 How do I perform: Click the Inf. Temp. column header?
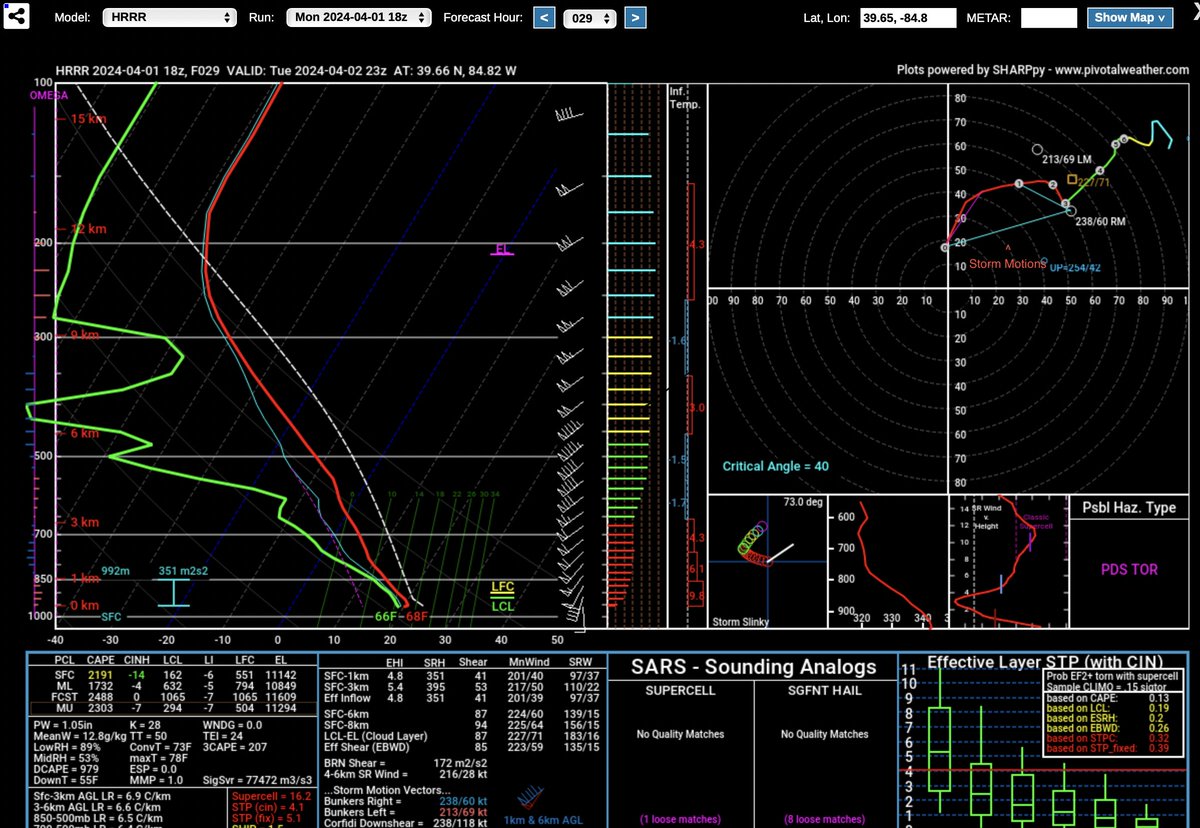(x=686, y=97)
